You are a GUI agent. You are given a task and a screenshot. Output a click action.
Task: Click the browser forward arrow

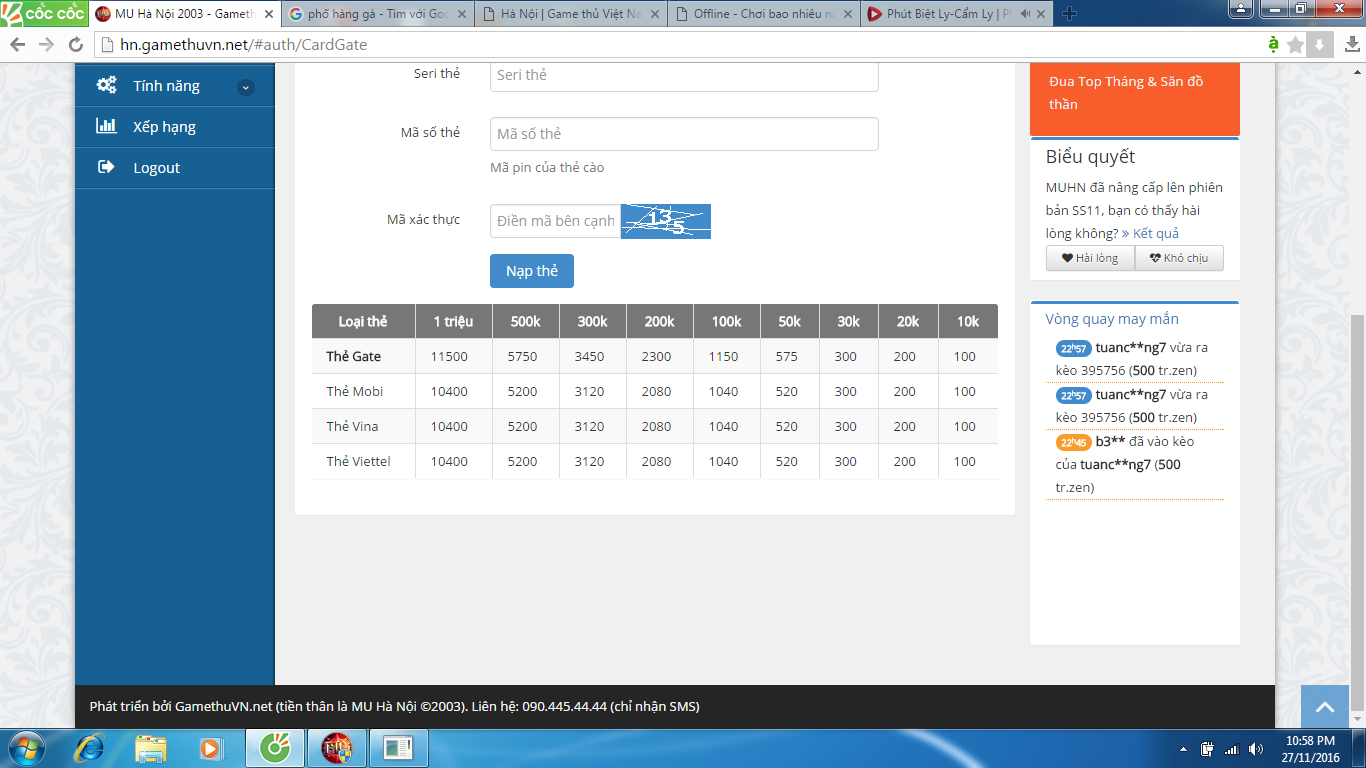pyautogui.click(x=46, y=45)
